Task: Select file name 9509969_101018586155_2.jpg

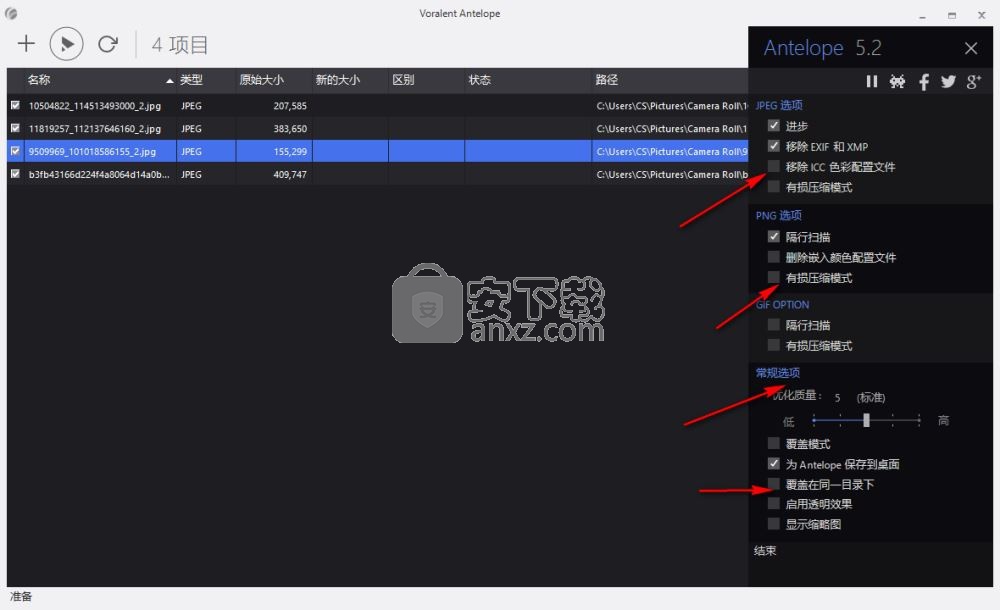Action: pyautogui.click(x=92, y=152)
